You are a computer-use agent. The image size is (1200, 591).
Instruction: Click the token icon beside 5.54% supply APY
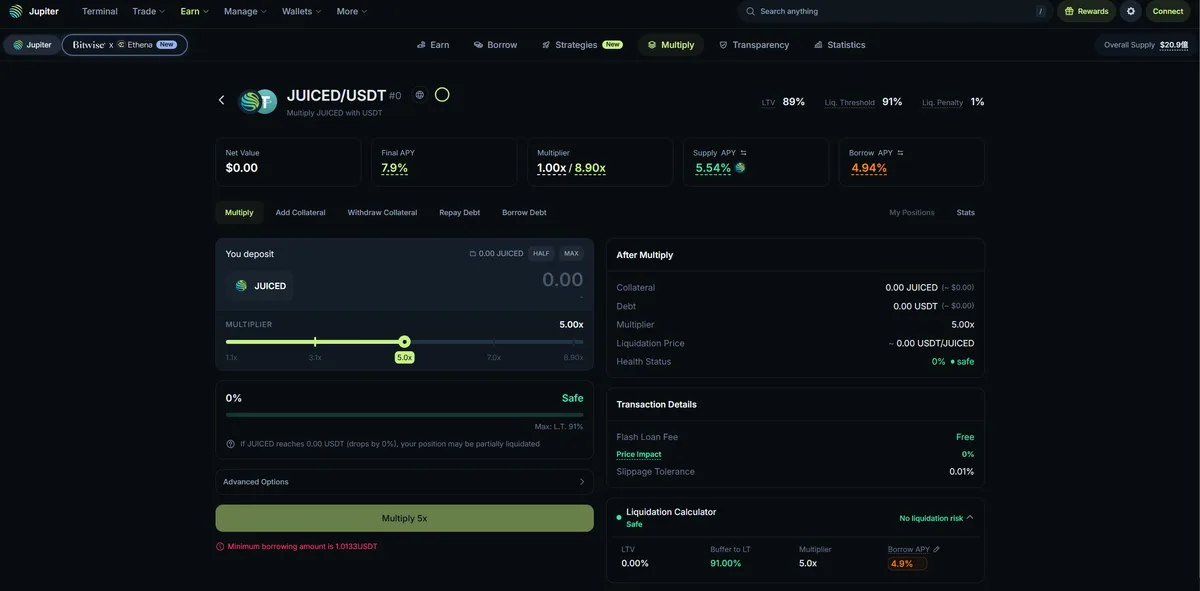740,168
